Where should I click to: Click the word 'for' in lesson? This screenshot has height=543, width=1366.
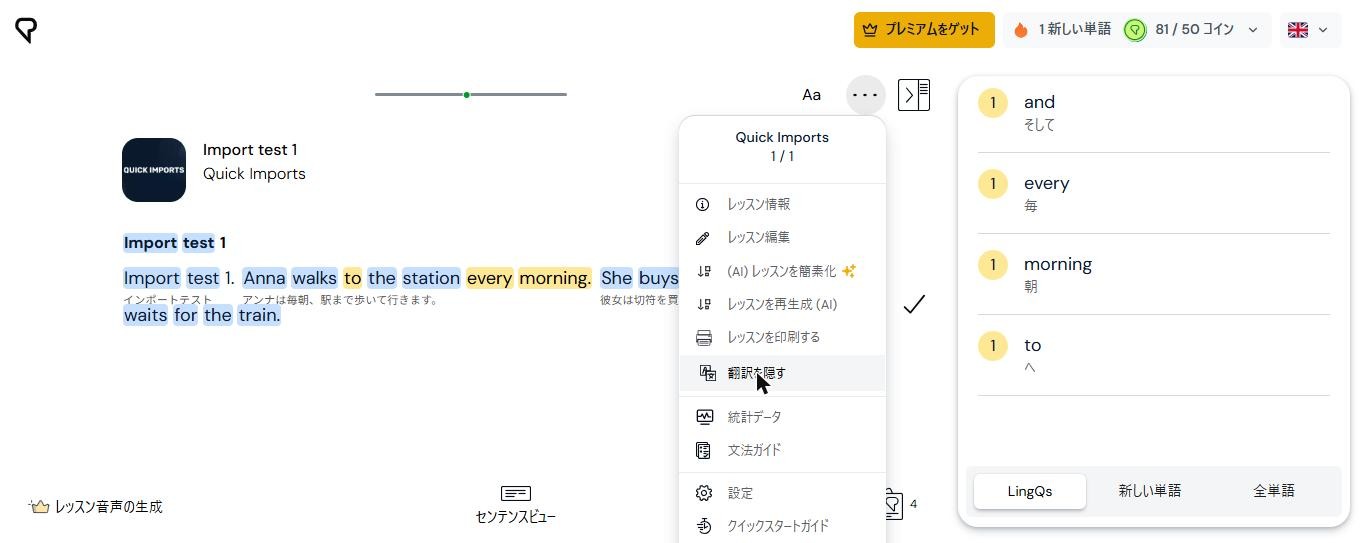pyautogui.click(x=186, y=315)
